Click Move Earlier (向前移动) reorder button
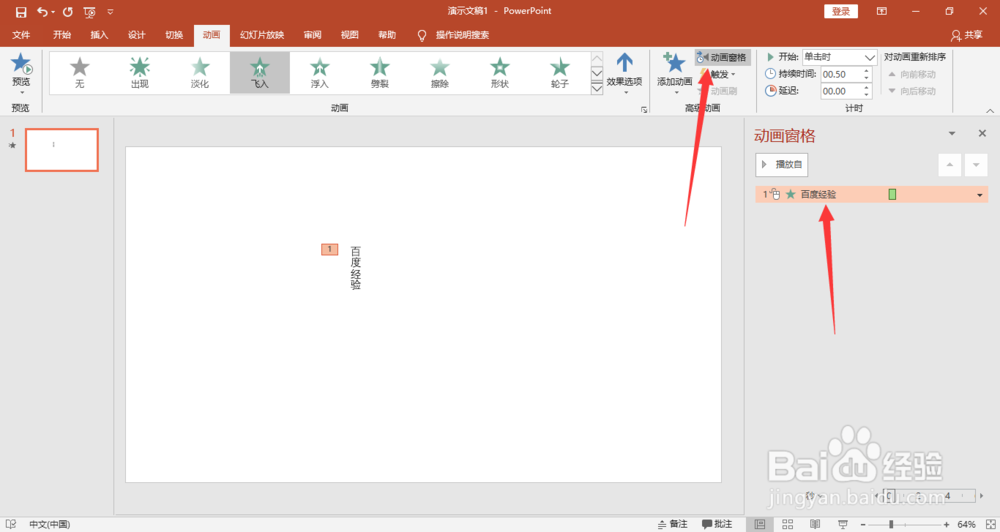The height and width of the screenshot is (532, 1000). pos(912,75)
